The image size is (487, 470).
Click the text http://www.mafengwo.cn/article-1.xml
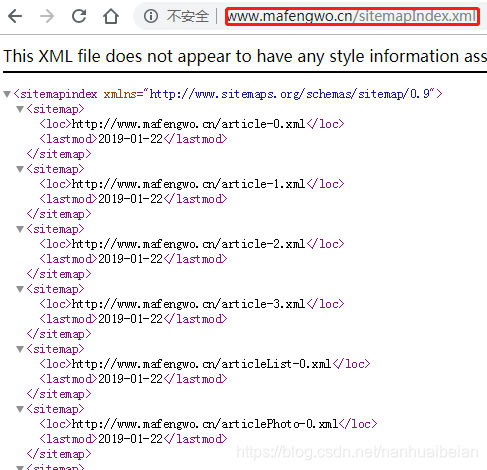pyautogui.click(x=188, y=184)
